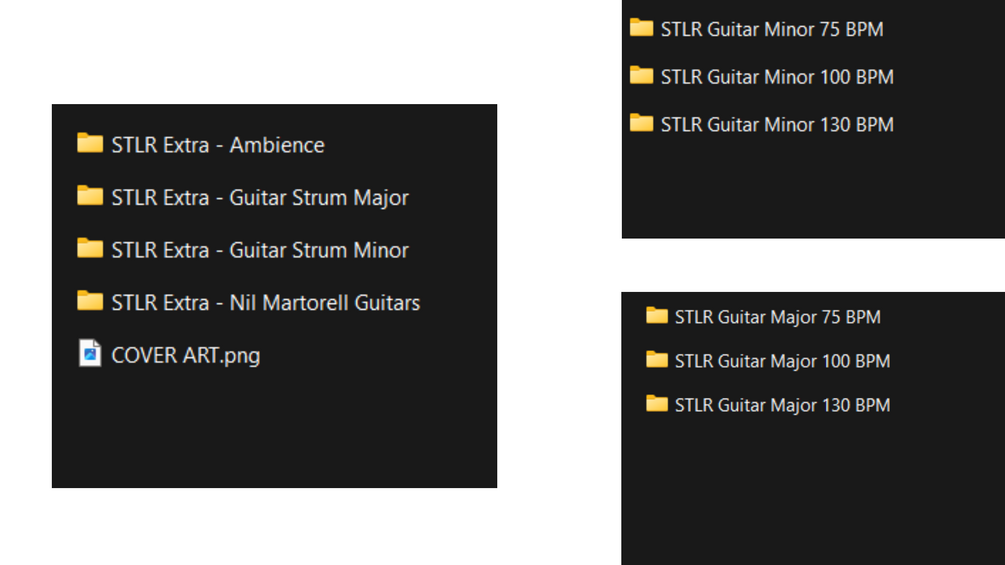Click folder icon for Guitar Major 75 BPM
This screenshot has width=1005, height=565.
point(657,317)
